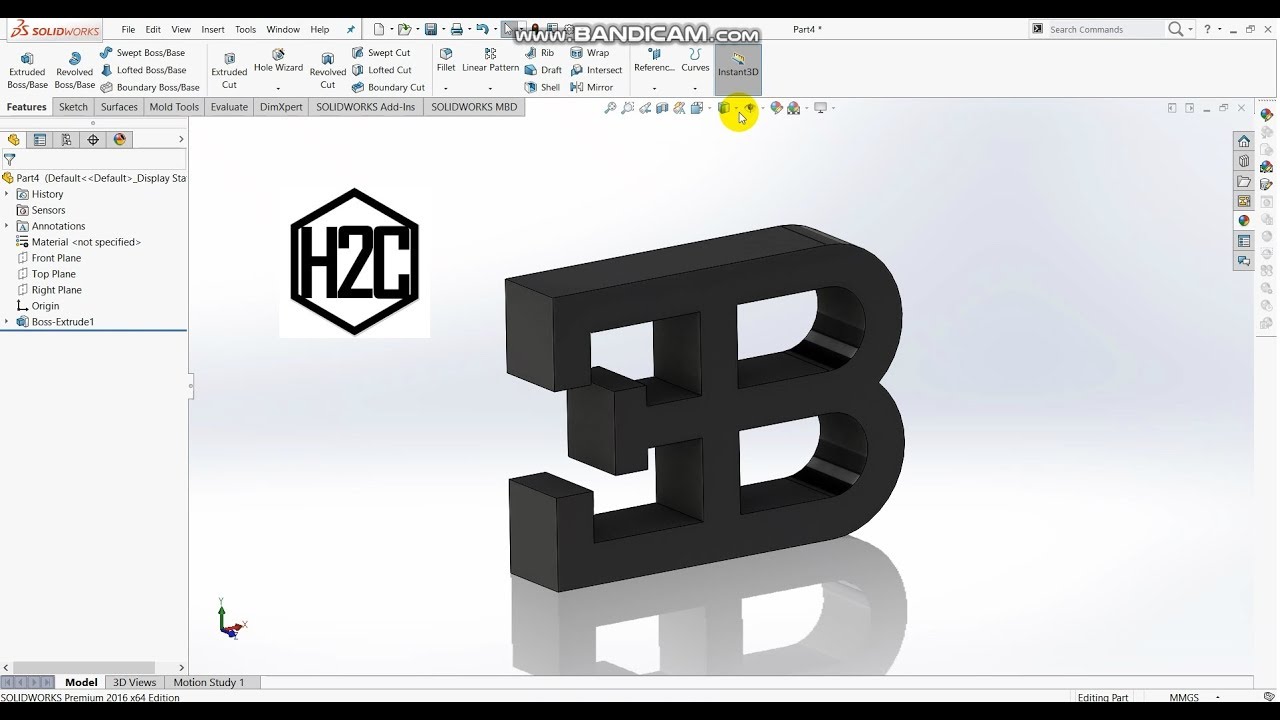Select the Draft tool
The height and width of the screenshot is (720, 1280).
pos(544,70)
